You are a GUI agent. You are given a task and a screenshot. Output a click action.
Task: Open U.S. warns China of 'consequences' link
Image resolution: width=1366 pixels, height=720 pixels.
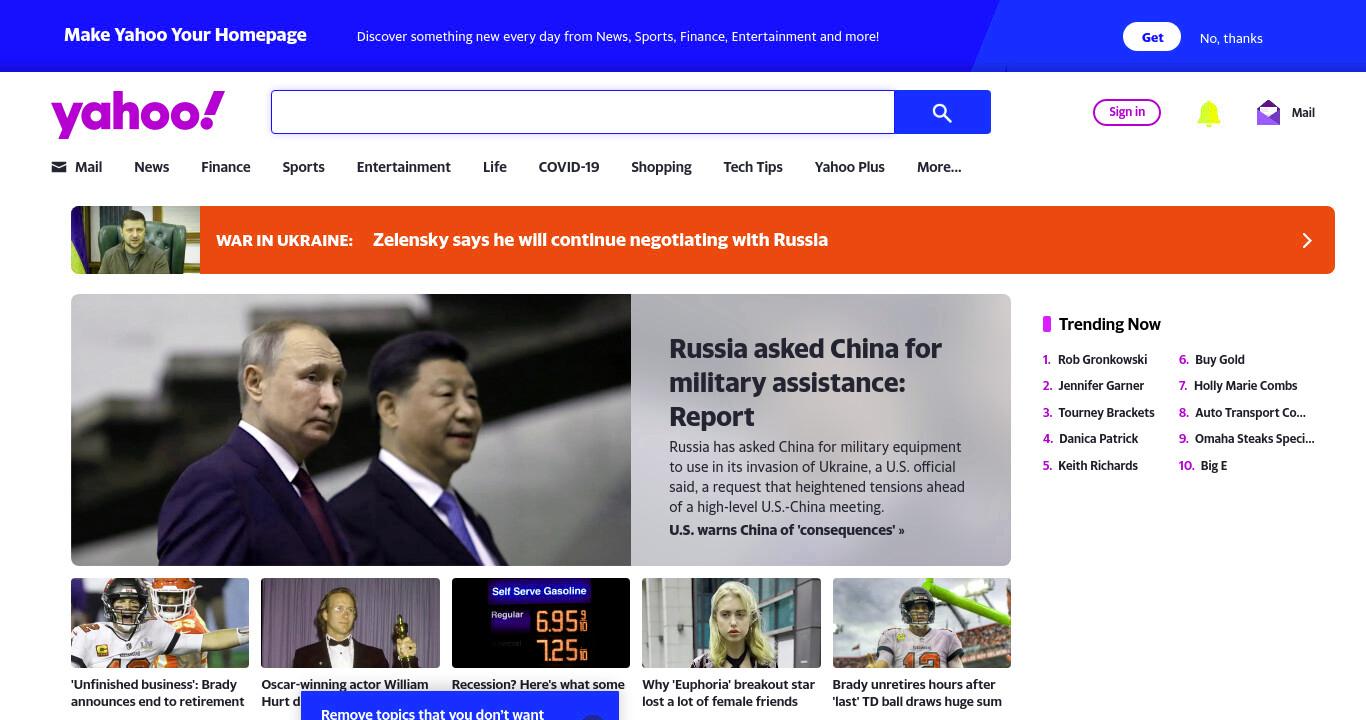tap(787, 530)
